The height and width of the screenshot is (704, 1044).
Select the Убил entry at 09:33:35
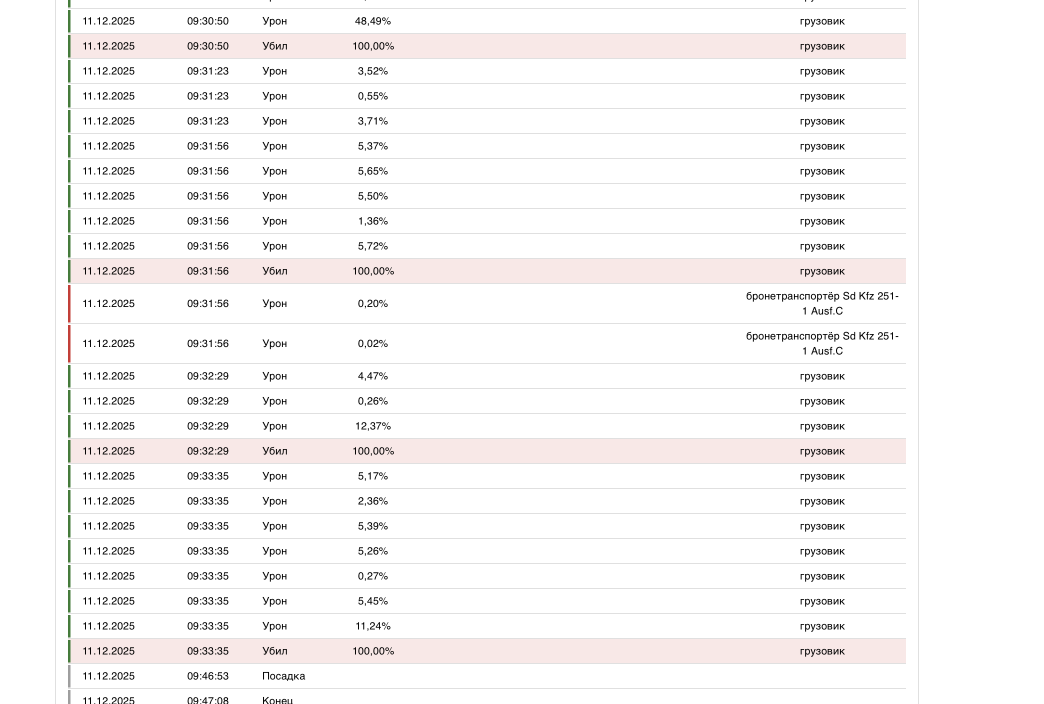coord(274,651)
